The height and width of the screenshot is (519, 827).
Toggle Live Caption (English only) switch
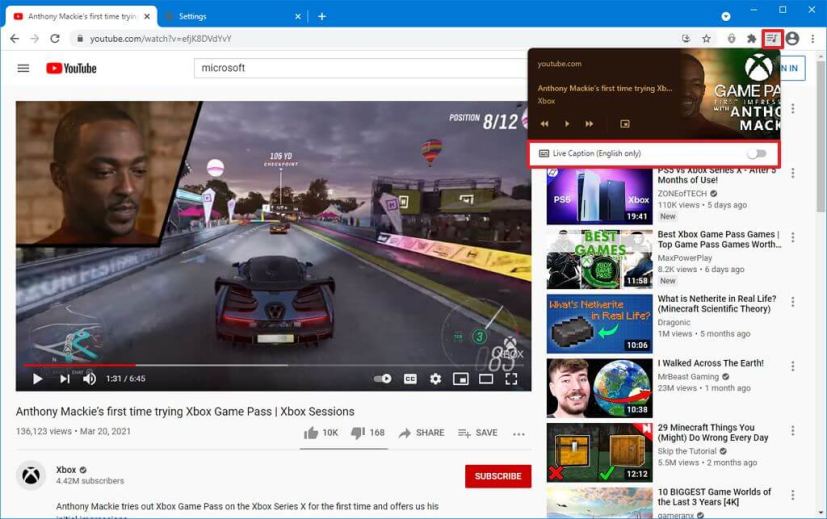coord(756,153)
